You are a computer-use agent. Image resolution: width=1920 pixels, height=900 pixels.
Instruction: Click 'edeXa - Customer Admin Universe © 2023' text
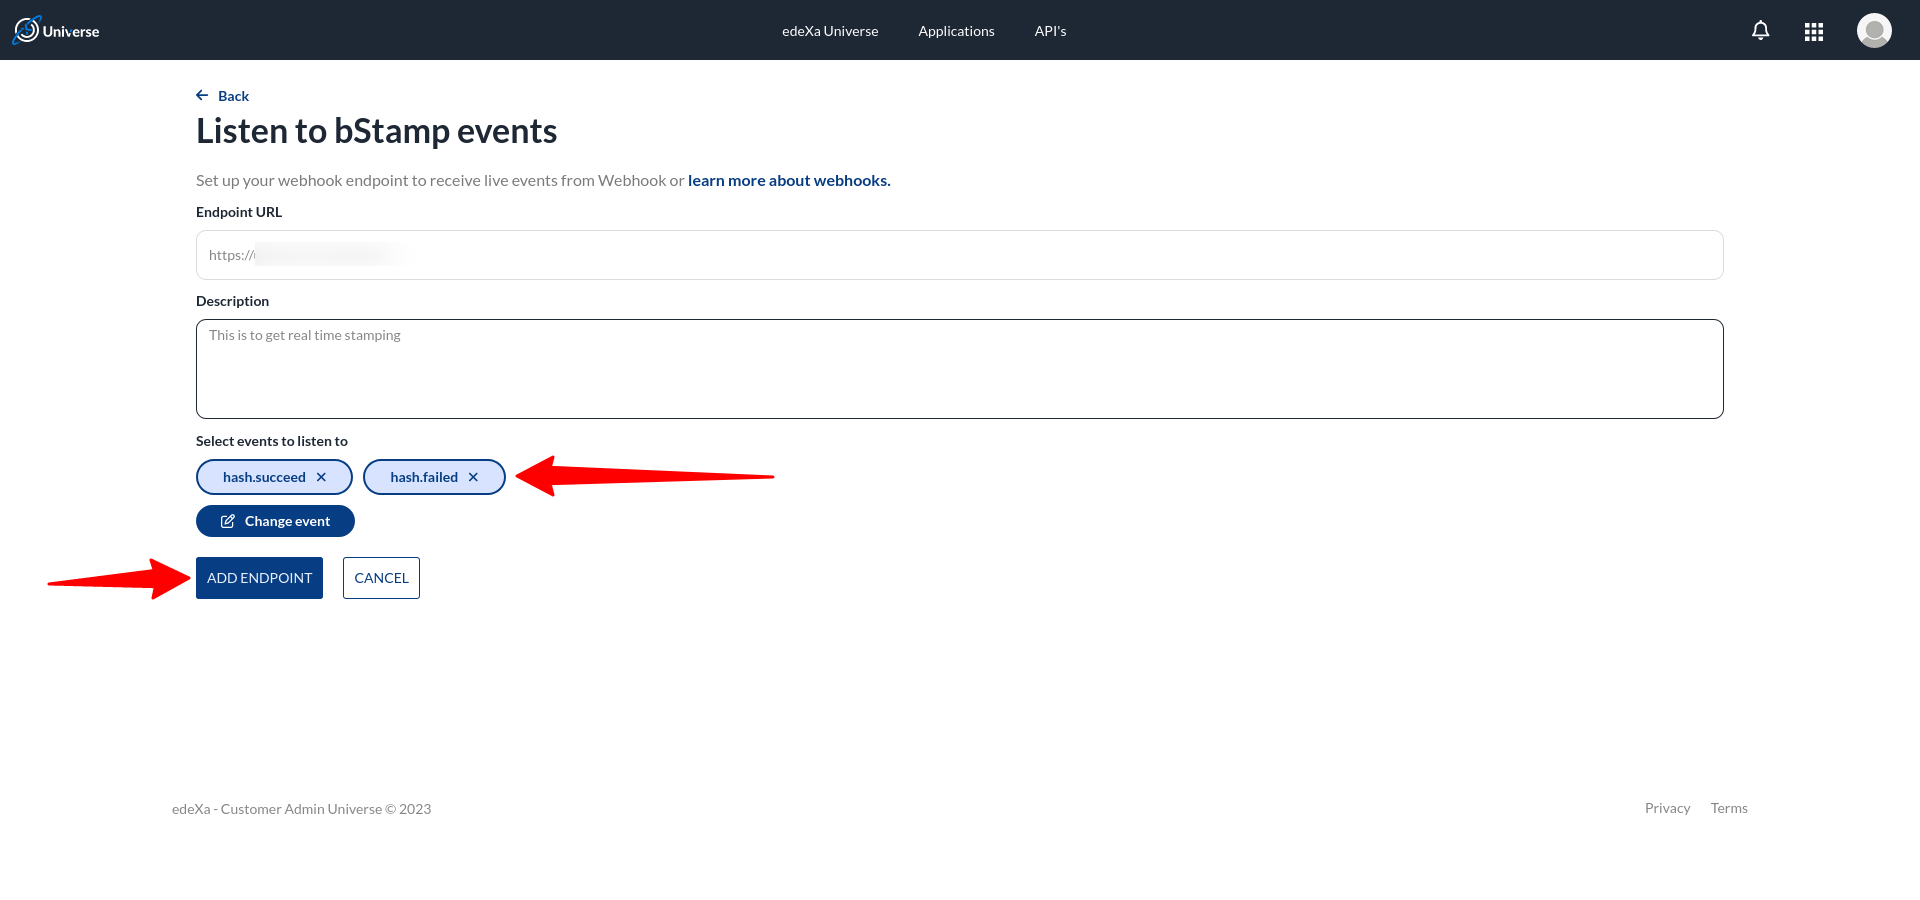[301, 809]
